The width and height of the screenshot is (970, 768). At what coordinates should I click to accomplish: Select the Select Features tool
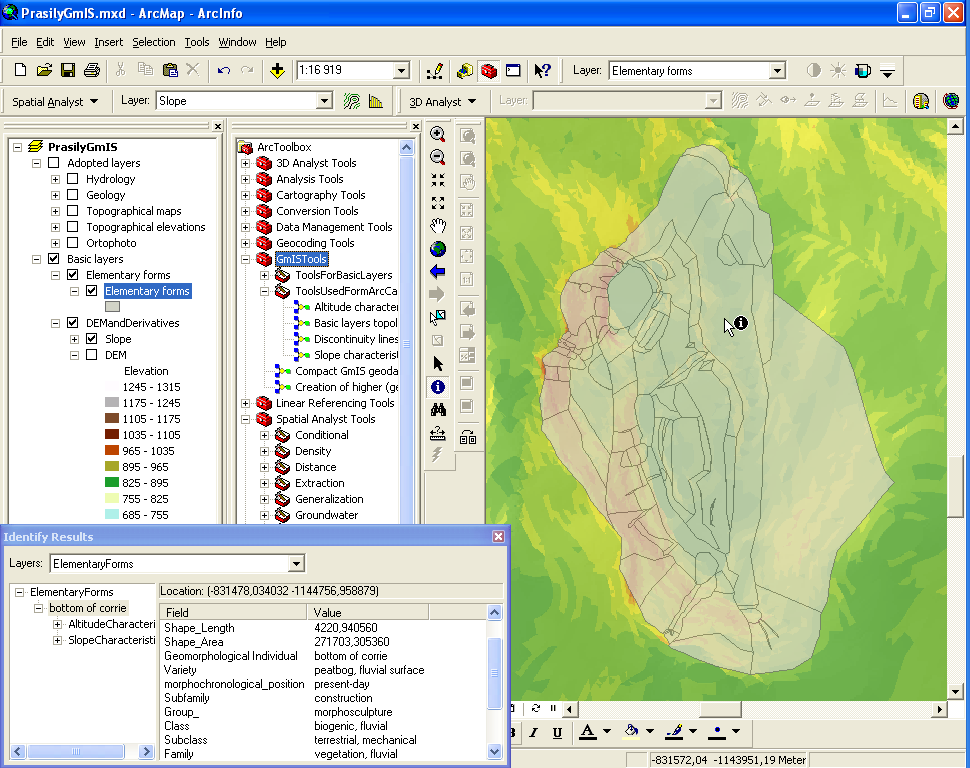[x=437, y=317]
